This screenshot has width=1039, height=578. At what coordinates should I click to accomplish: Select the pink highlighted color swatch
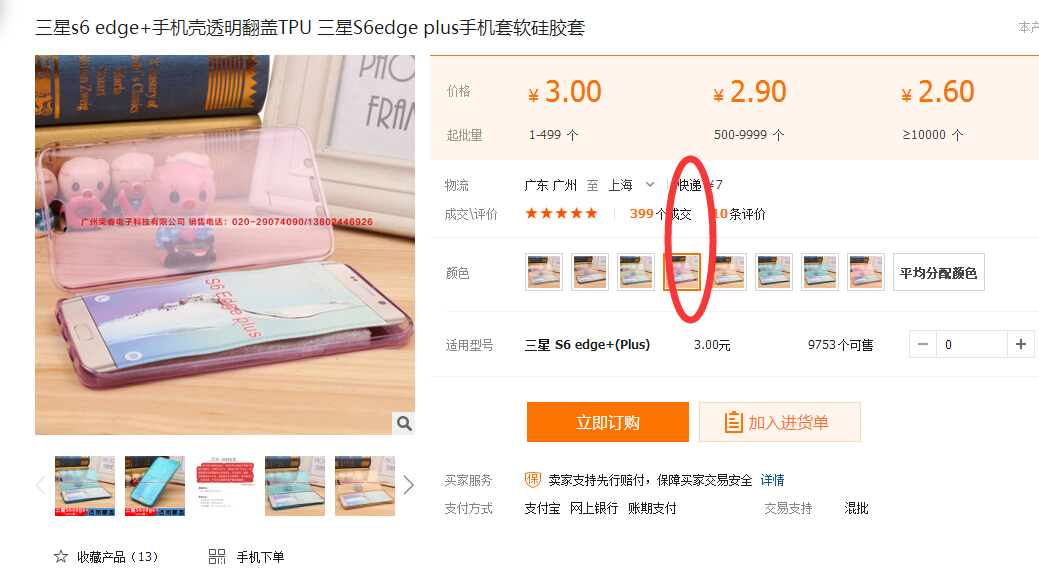point(682,272)
